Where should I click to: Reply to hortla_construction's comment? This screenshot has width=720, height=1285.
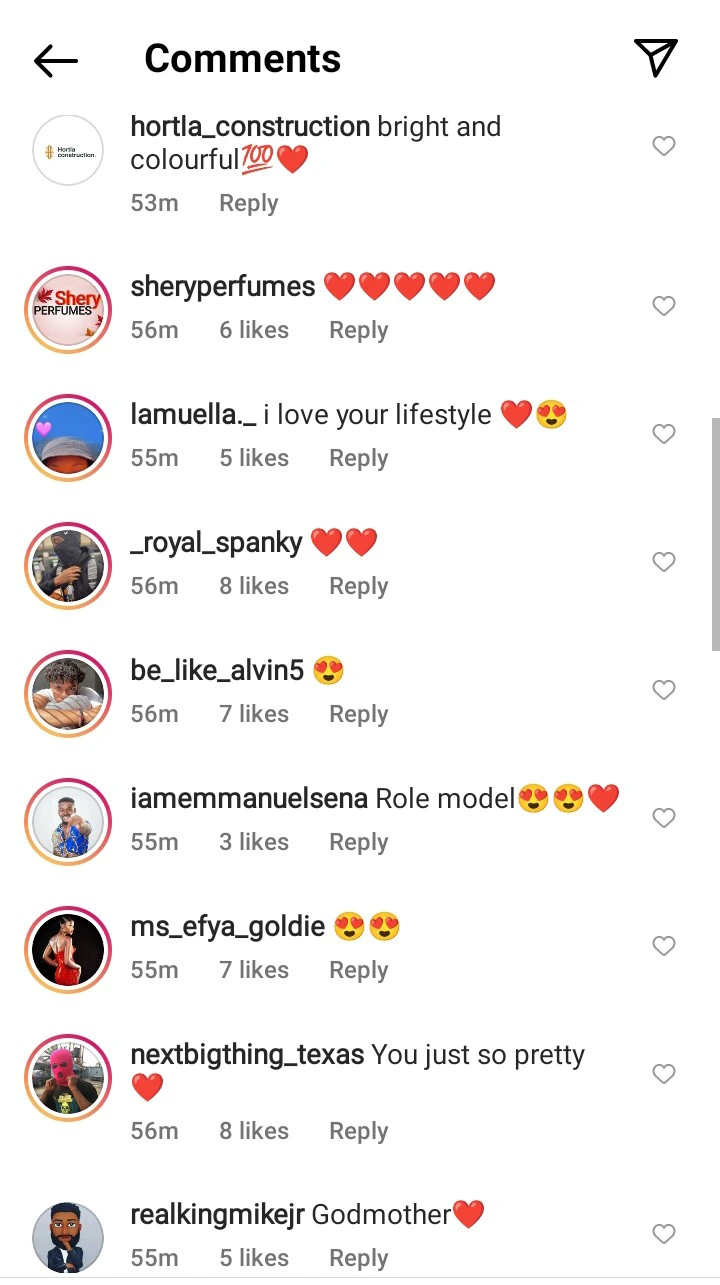248,203
